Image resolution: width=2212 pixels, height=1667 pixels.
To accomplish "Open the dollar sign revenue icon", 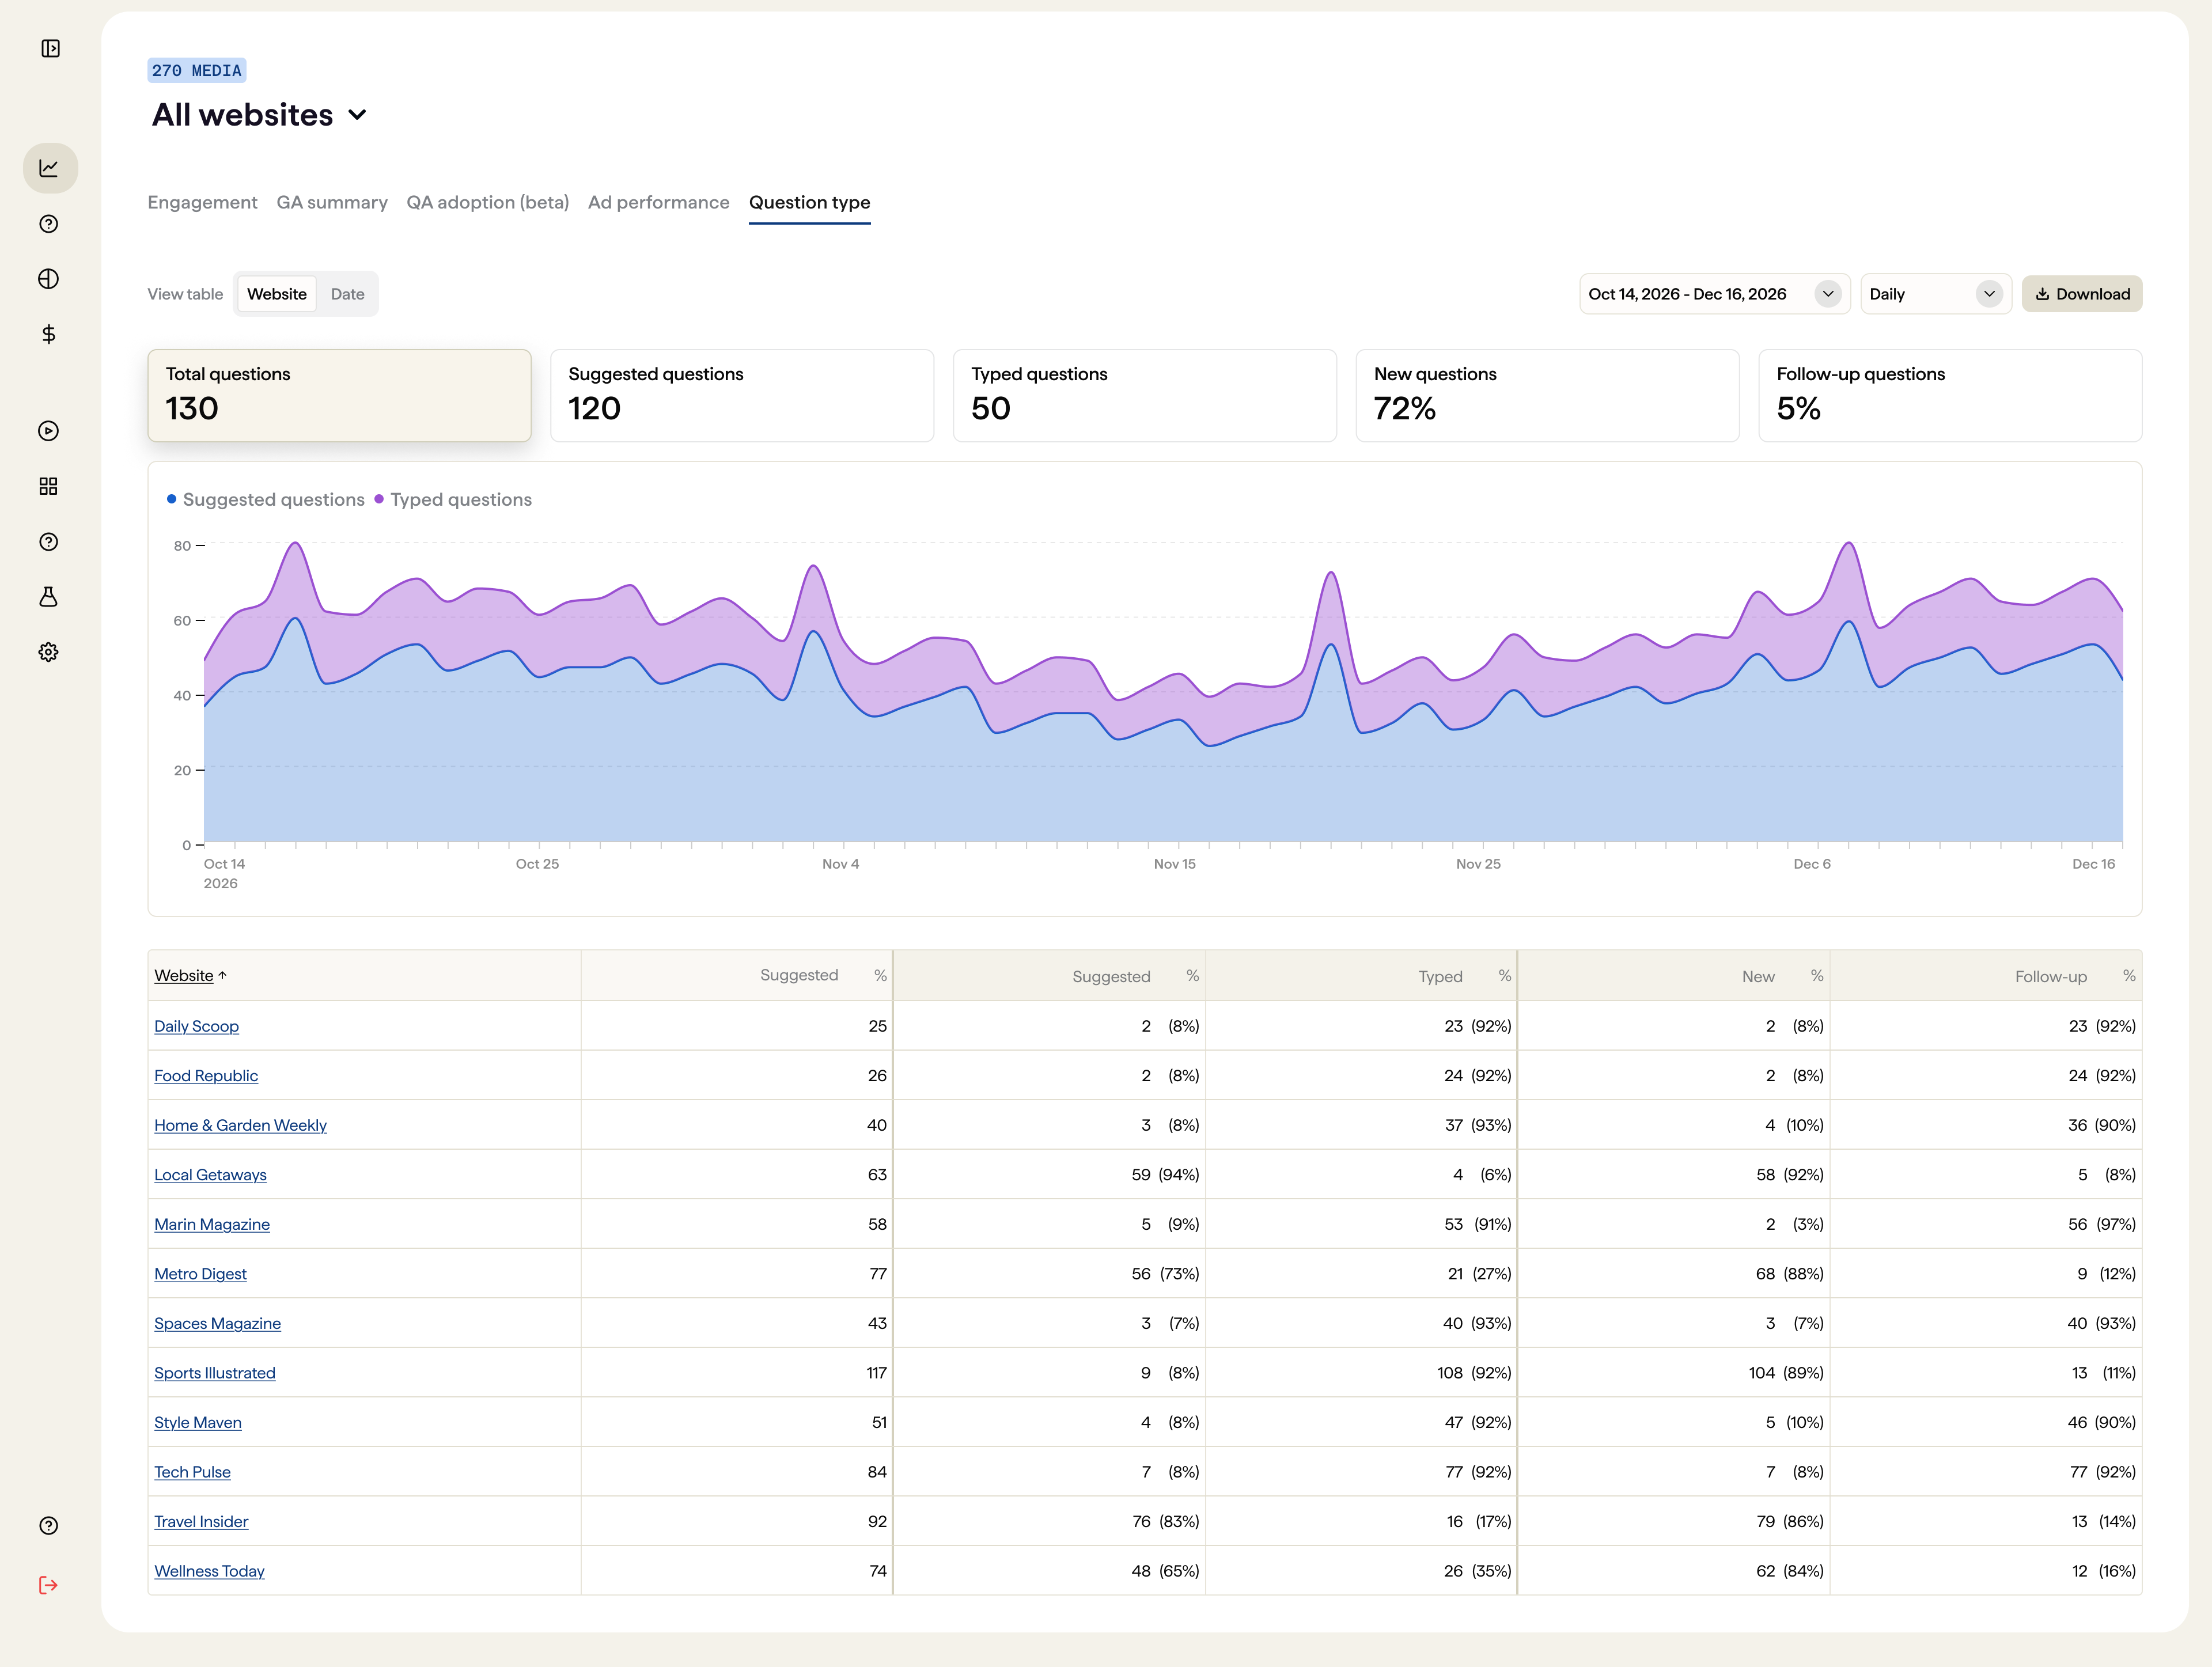I will (x=48, y=334).
